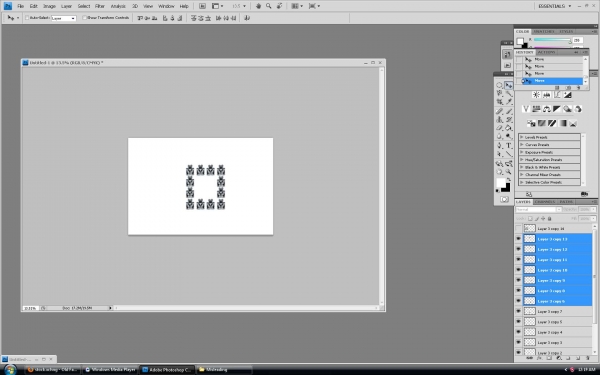Add a Vibrance adjustment
The height and width of the screenshot is (375, 600).
coord(526,109)
